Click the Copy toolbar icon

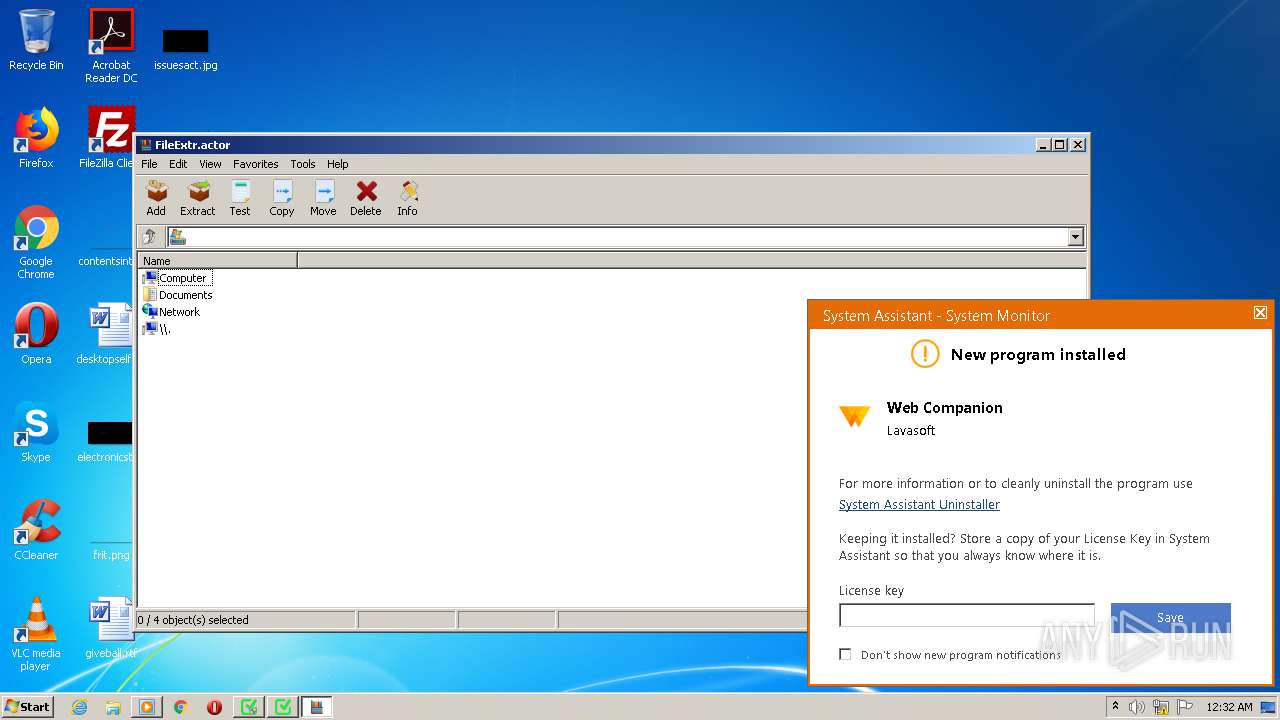(x=282, y=197)
